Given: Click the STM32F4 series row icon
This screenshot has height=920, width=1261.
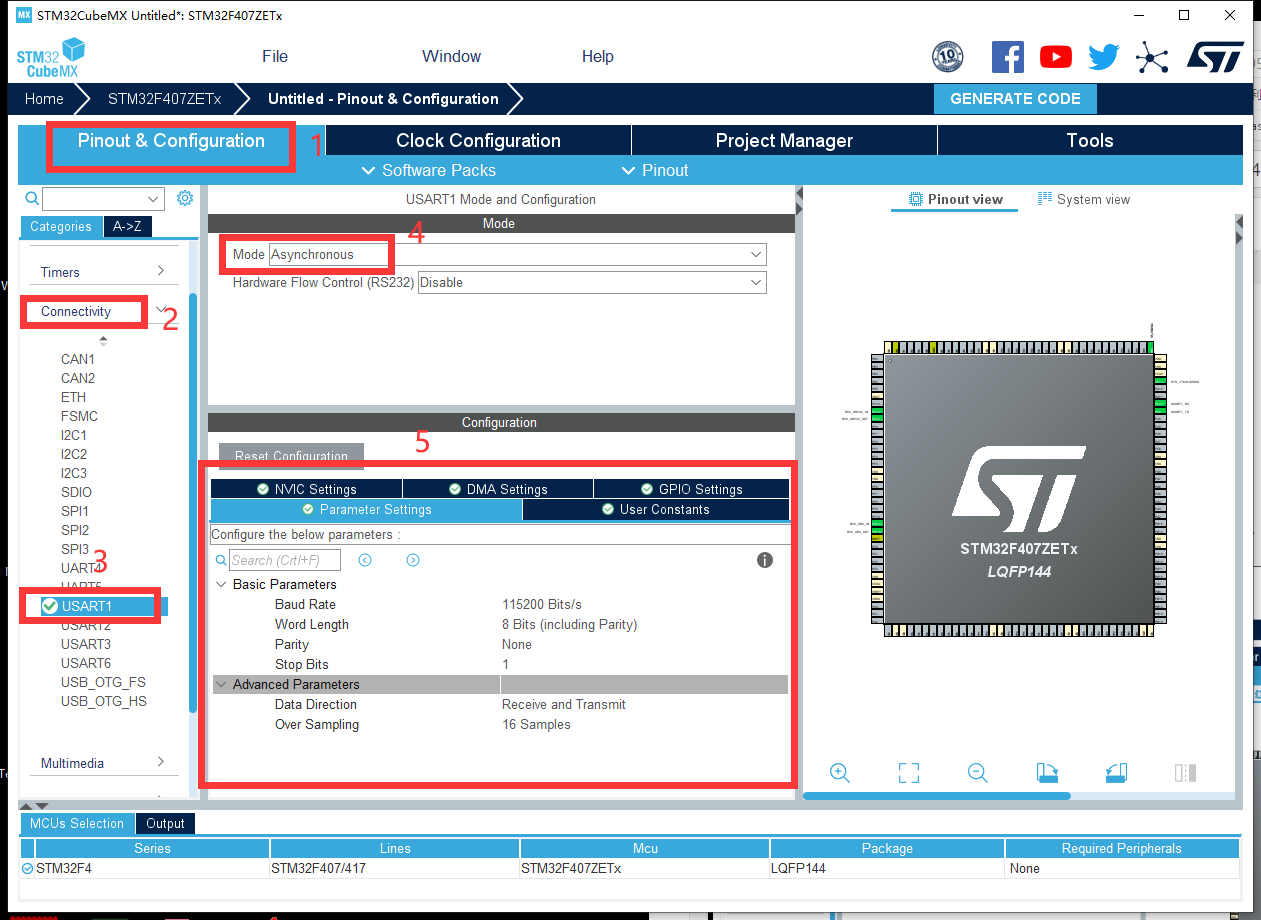Looking at the screenshot, I should tap(27, 868).
